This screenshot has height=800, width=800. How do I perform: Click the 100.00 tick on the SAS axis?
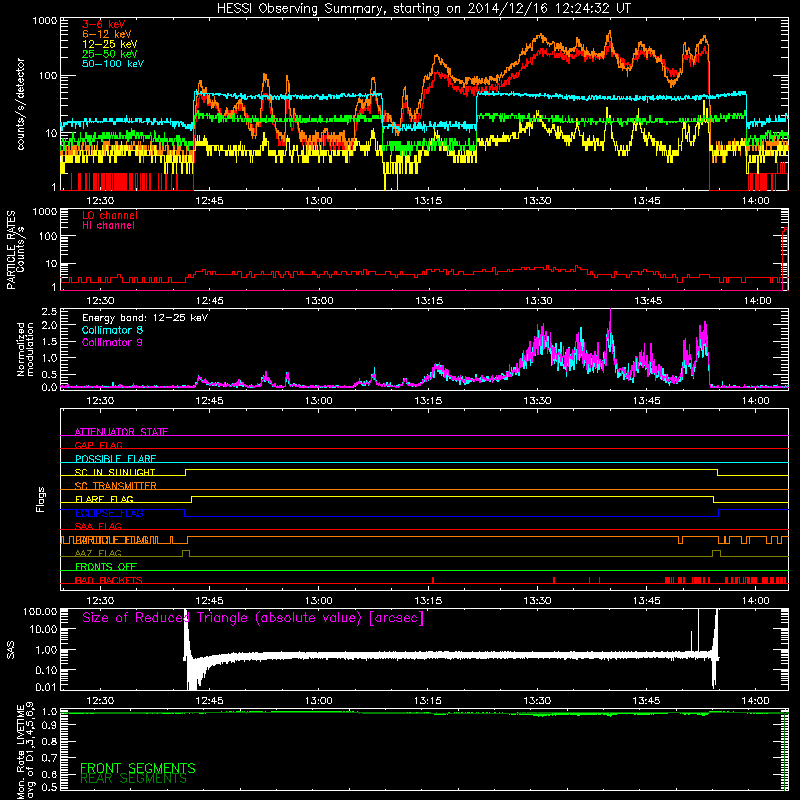40,611
